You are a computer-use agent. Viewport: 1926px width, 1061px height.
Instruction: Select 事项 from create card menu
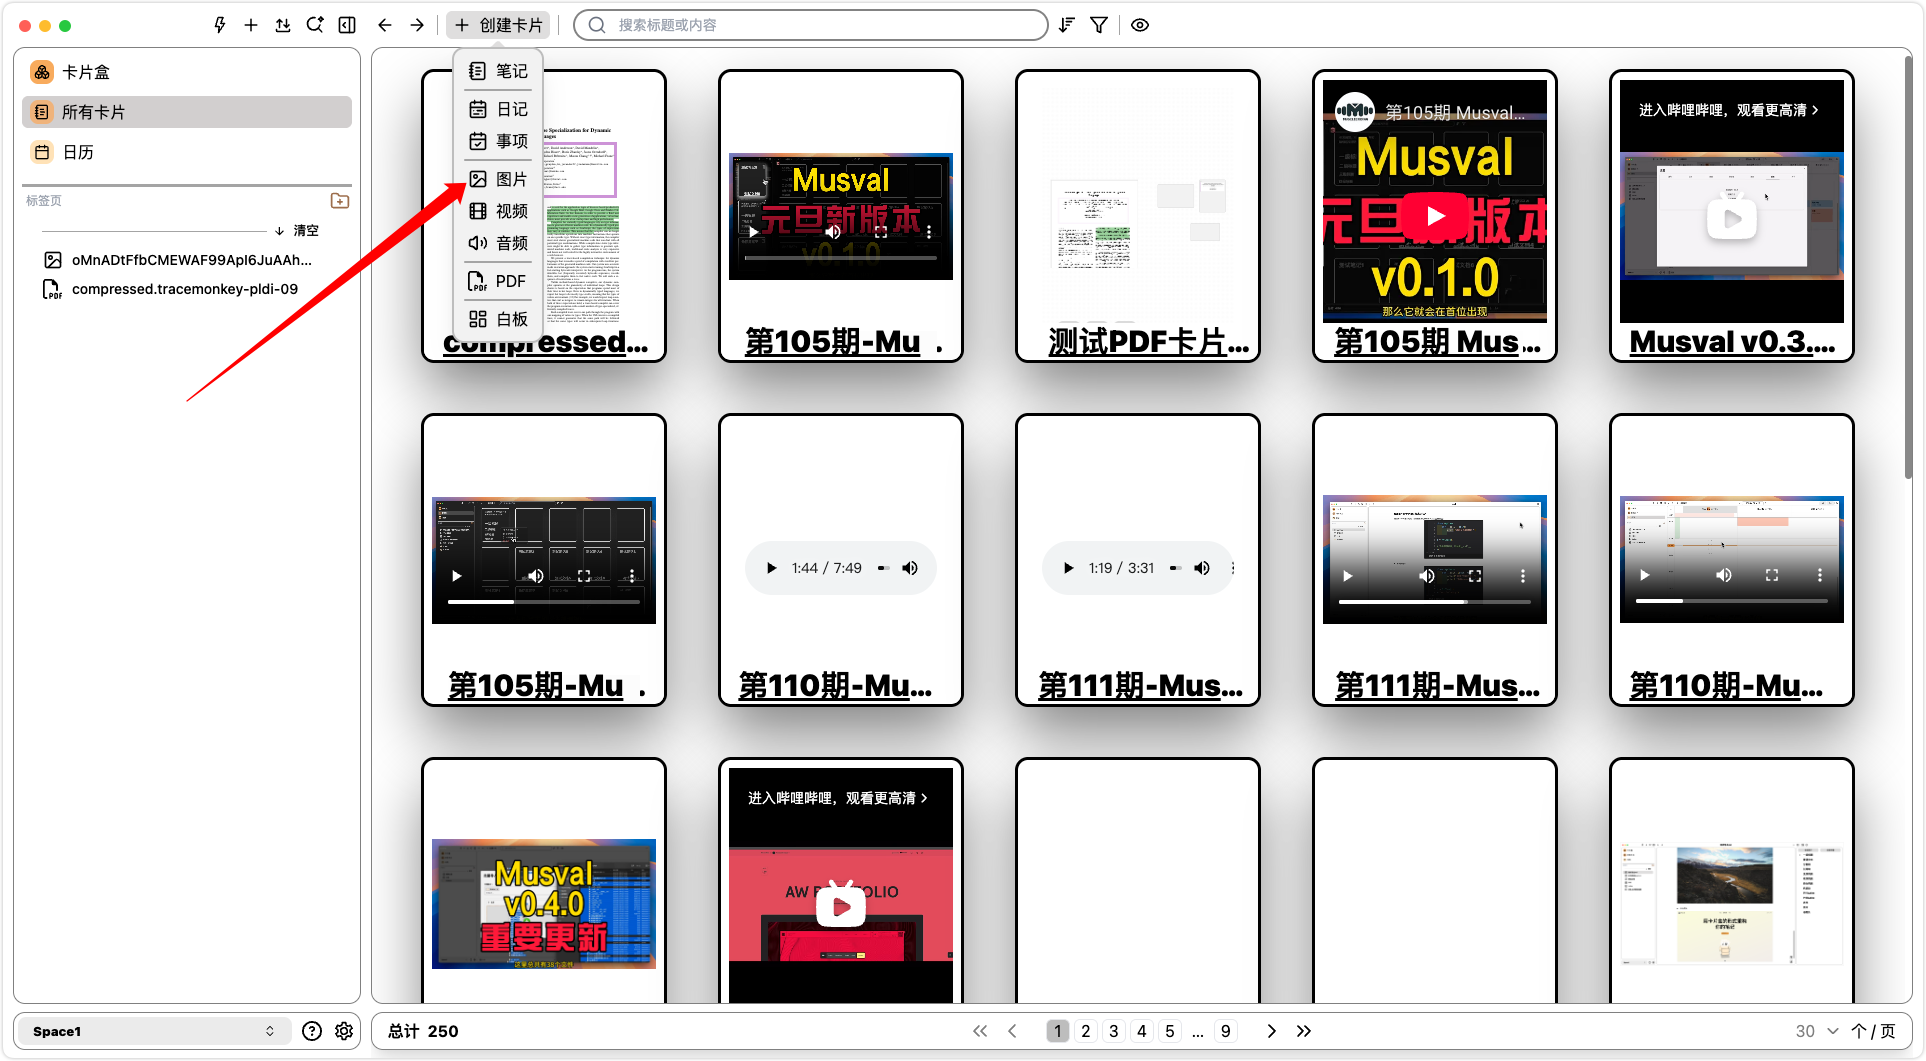point(498,141)
